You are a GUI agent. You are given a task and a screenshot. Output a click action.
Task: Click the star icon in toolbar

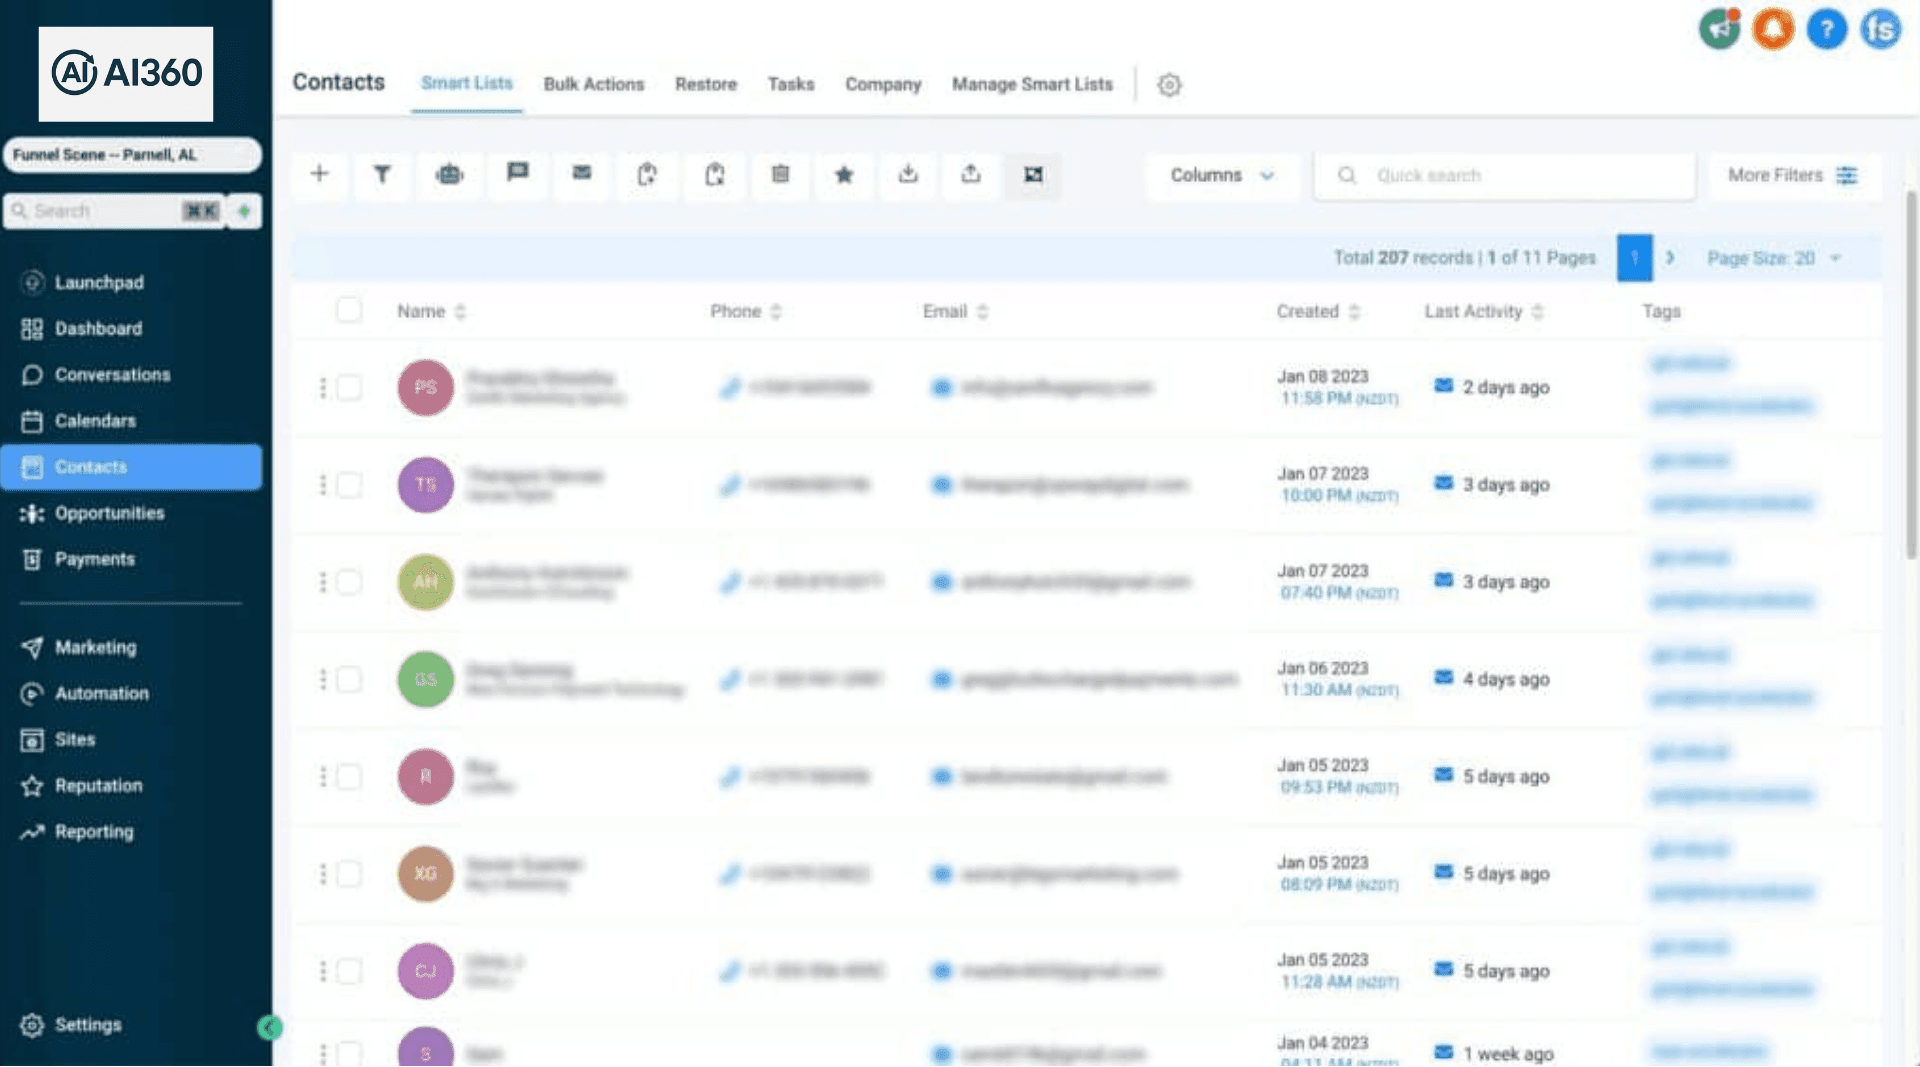click(x=844, y=175)
